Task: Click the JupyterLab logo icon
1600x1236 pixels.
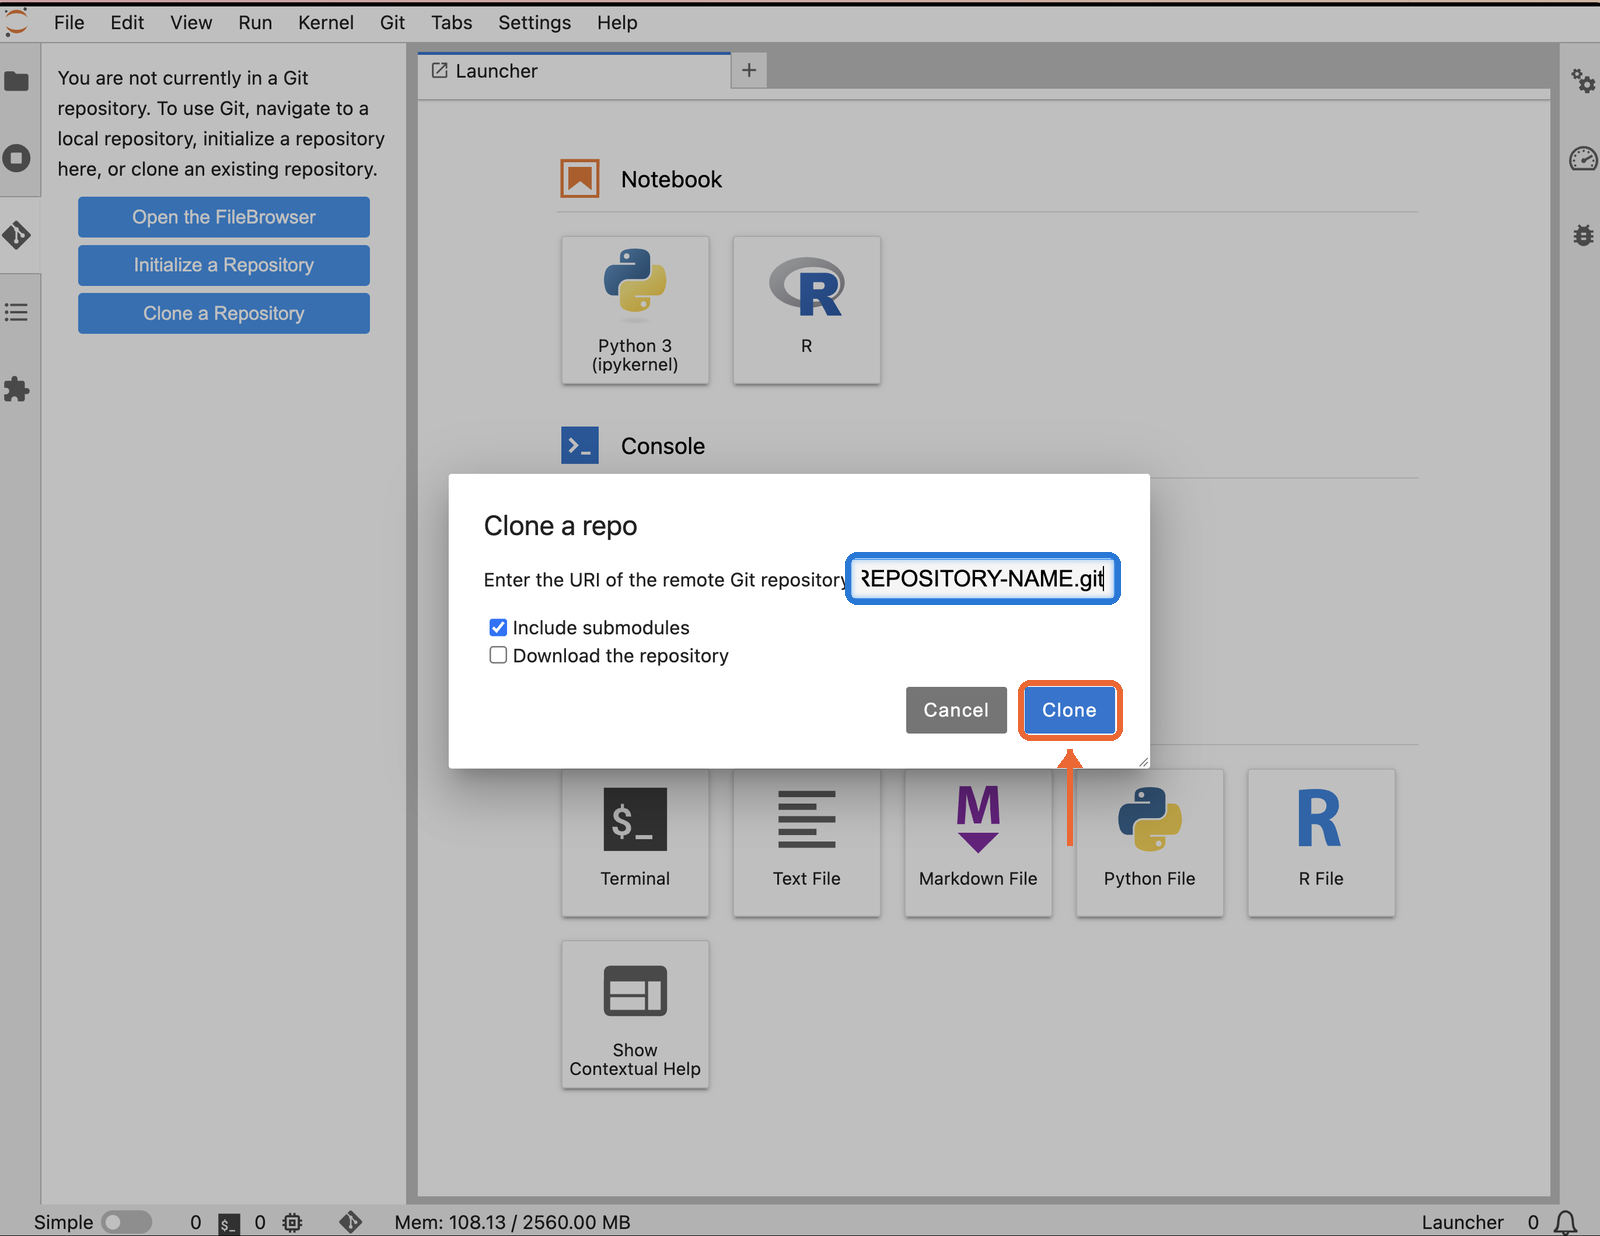Action: pos(16,22)
